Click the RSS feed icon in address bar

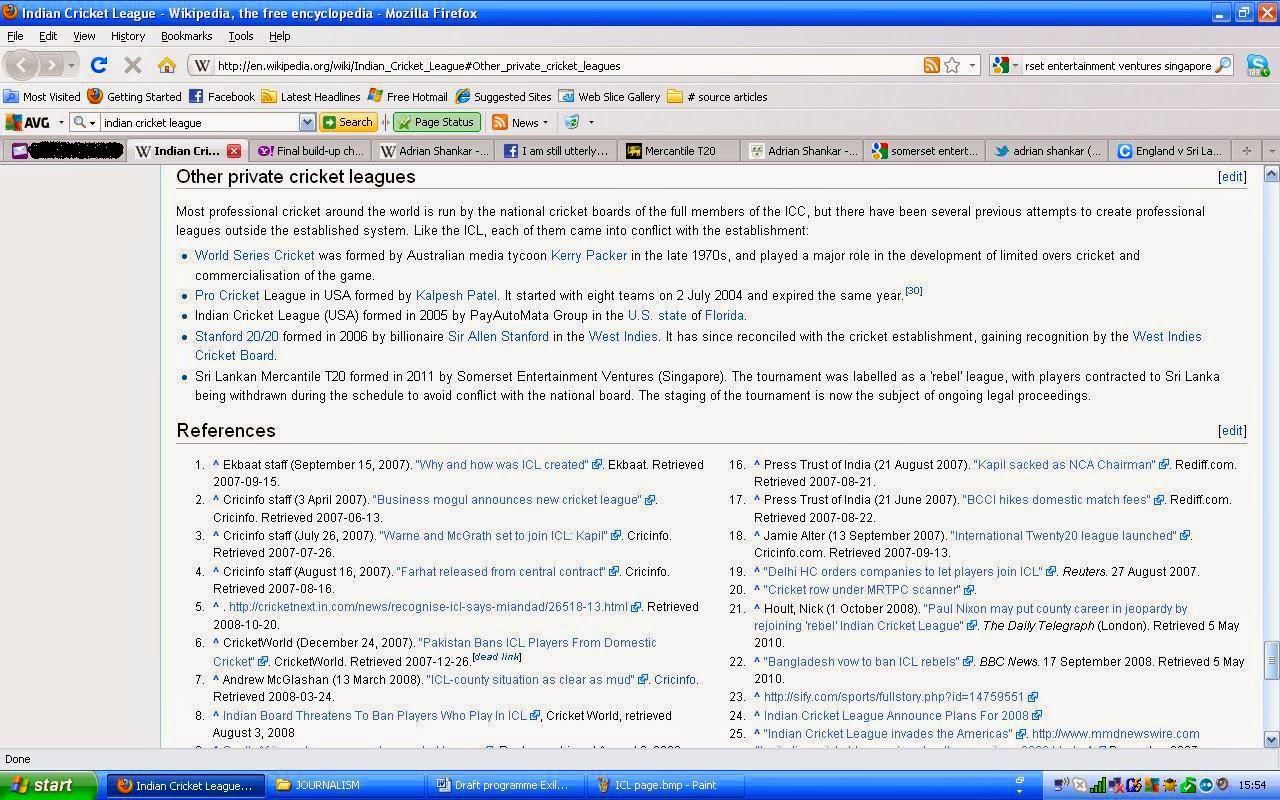(931, 65)
